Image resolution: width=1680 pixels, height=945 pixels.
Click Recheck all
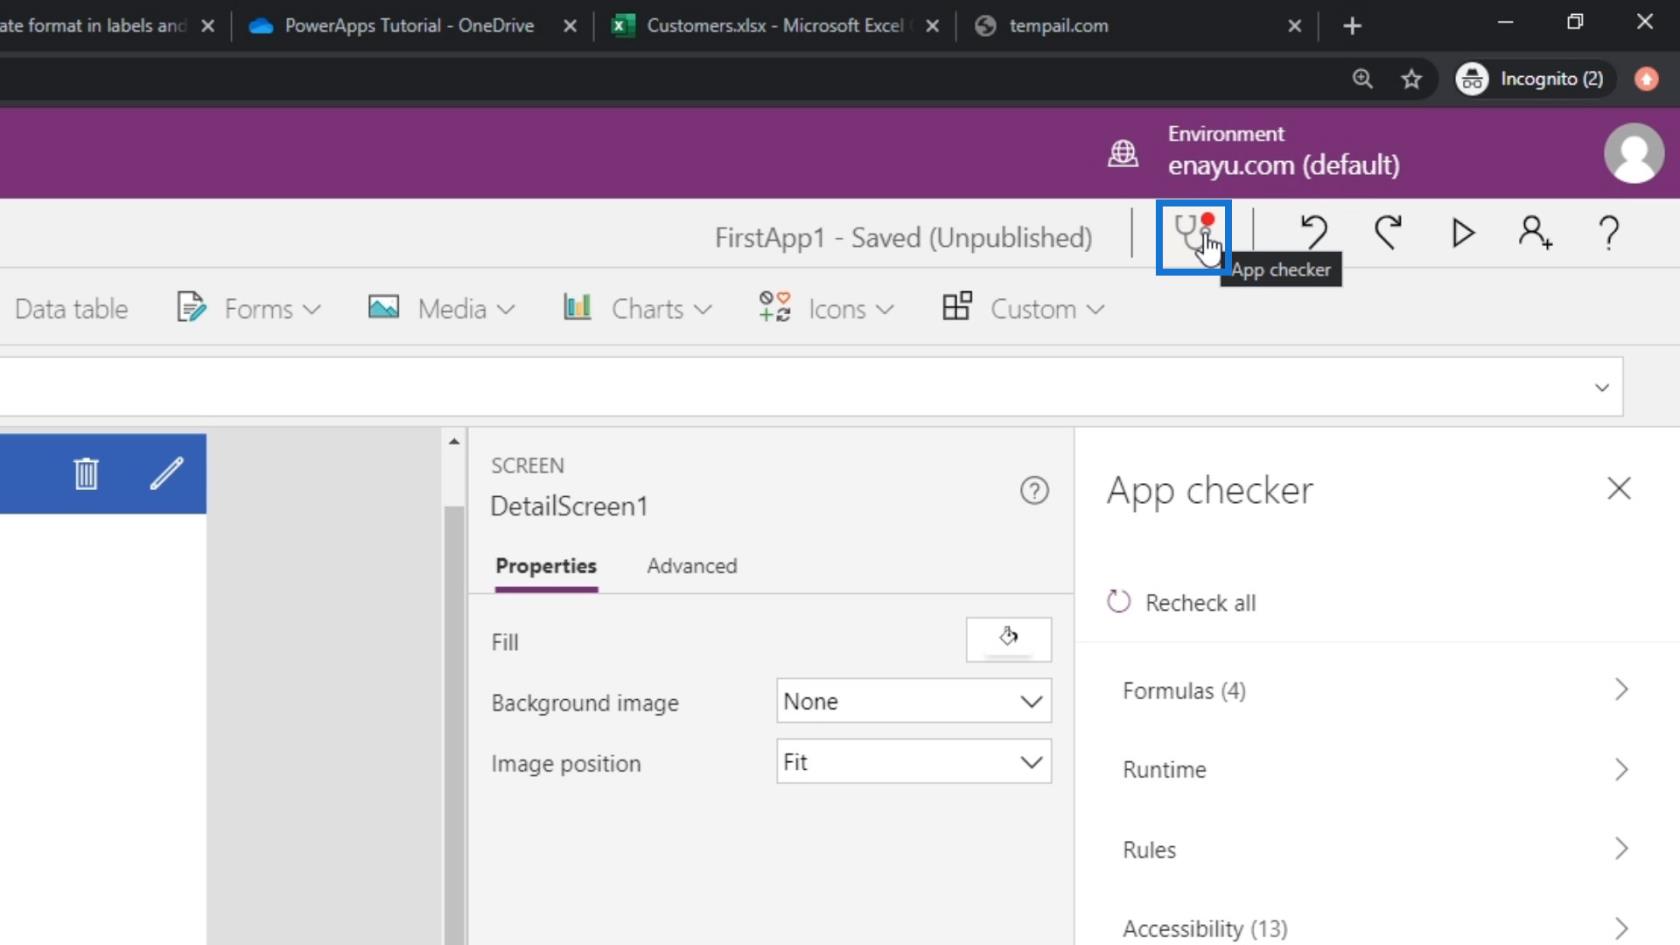coord(1181,602)
